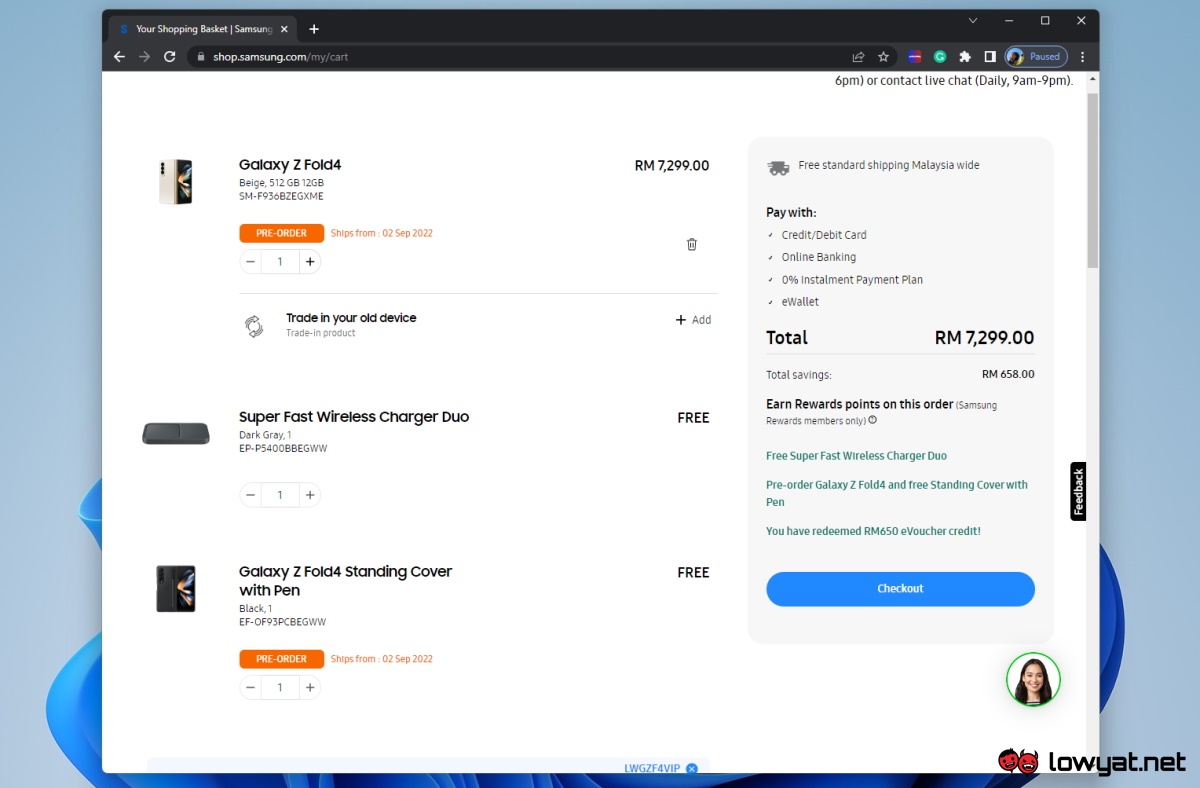
Task: Bookmark this page with the star icon
Action: pos(883,57)
